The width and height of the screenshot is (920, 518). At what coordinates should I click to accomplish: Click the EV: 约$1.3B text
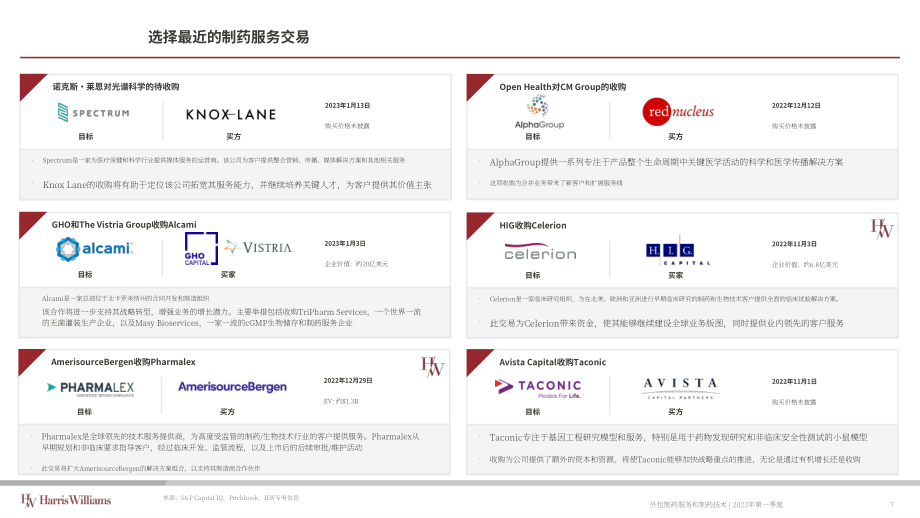point(341,401)
